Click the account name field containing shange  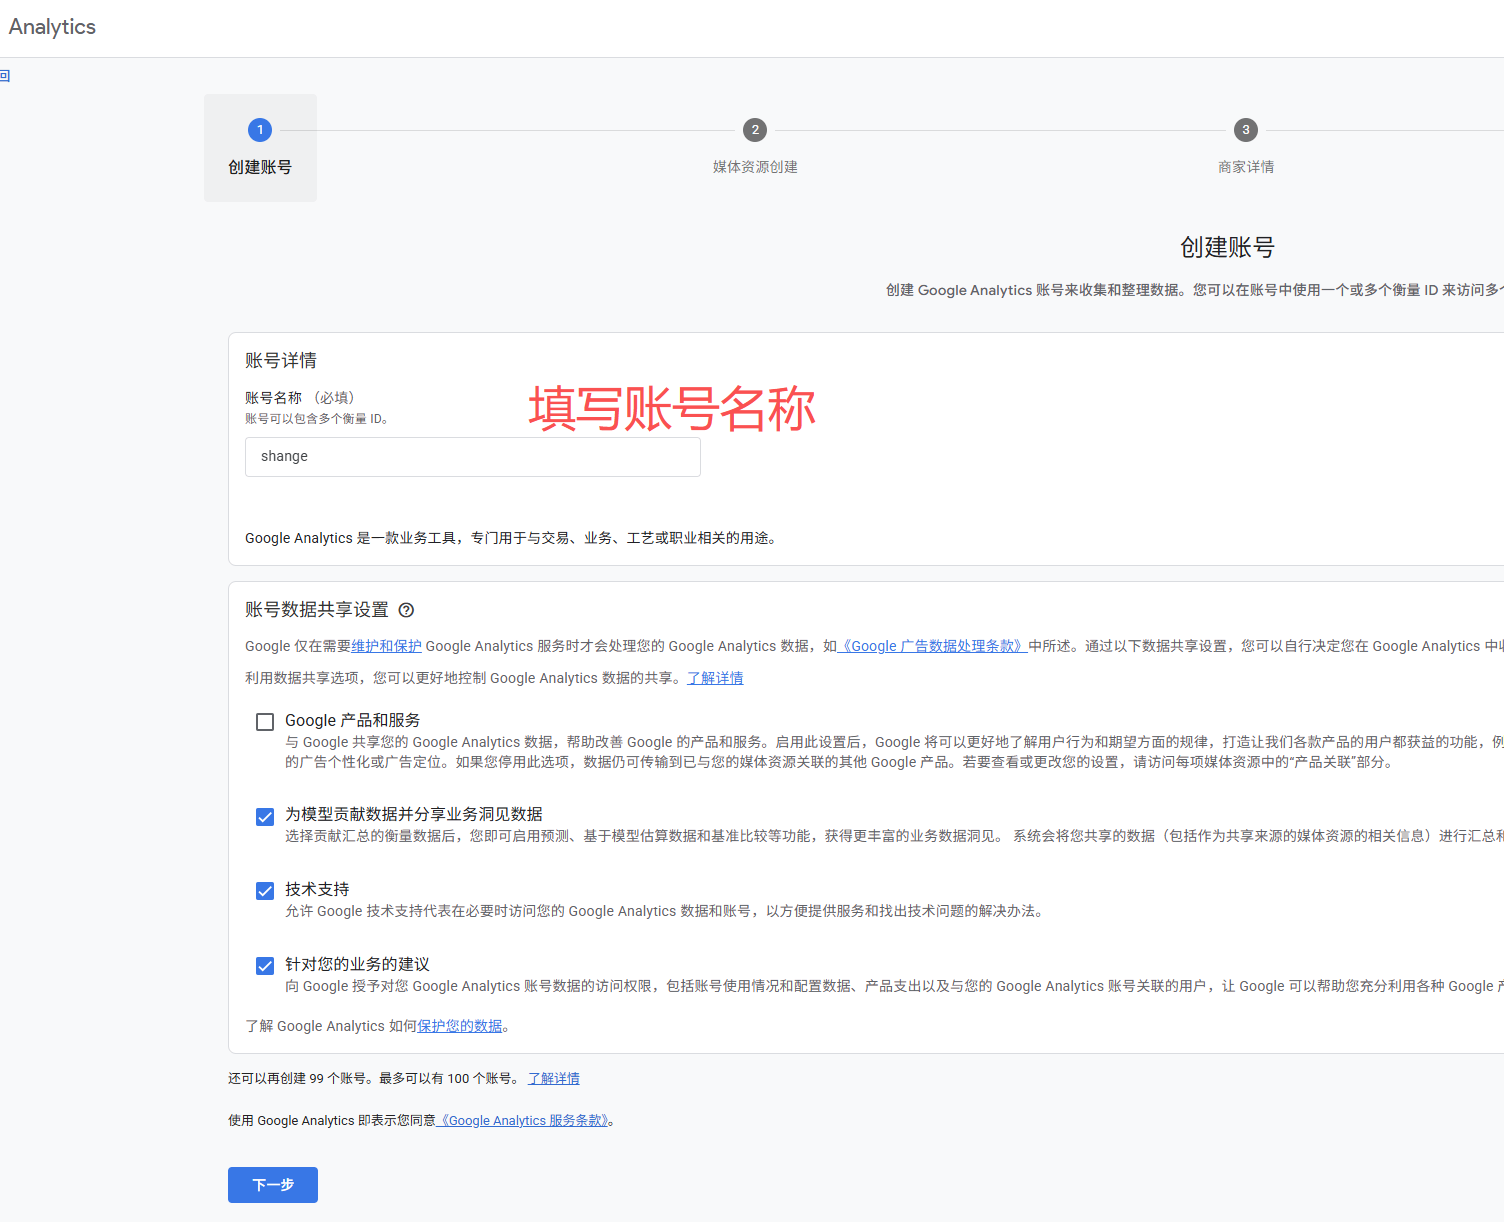(473, 456)
